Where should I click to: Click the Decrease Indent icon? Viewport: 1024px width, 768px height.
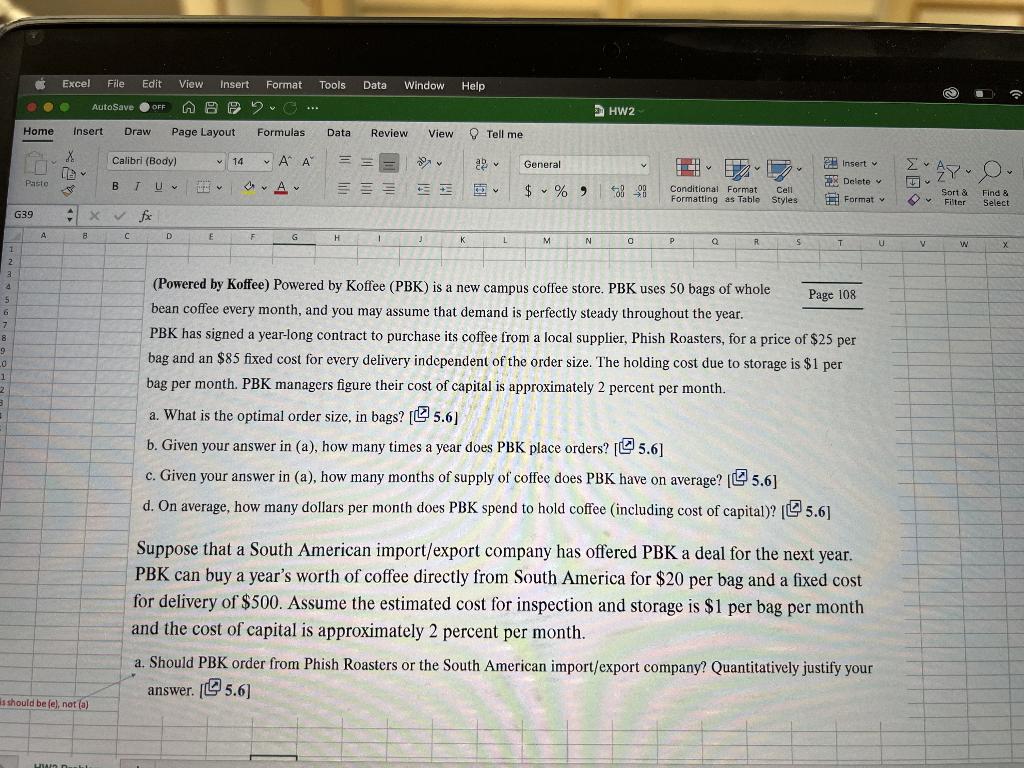click(x=424, y=189)
